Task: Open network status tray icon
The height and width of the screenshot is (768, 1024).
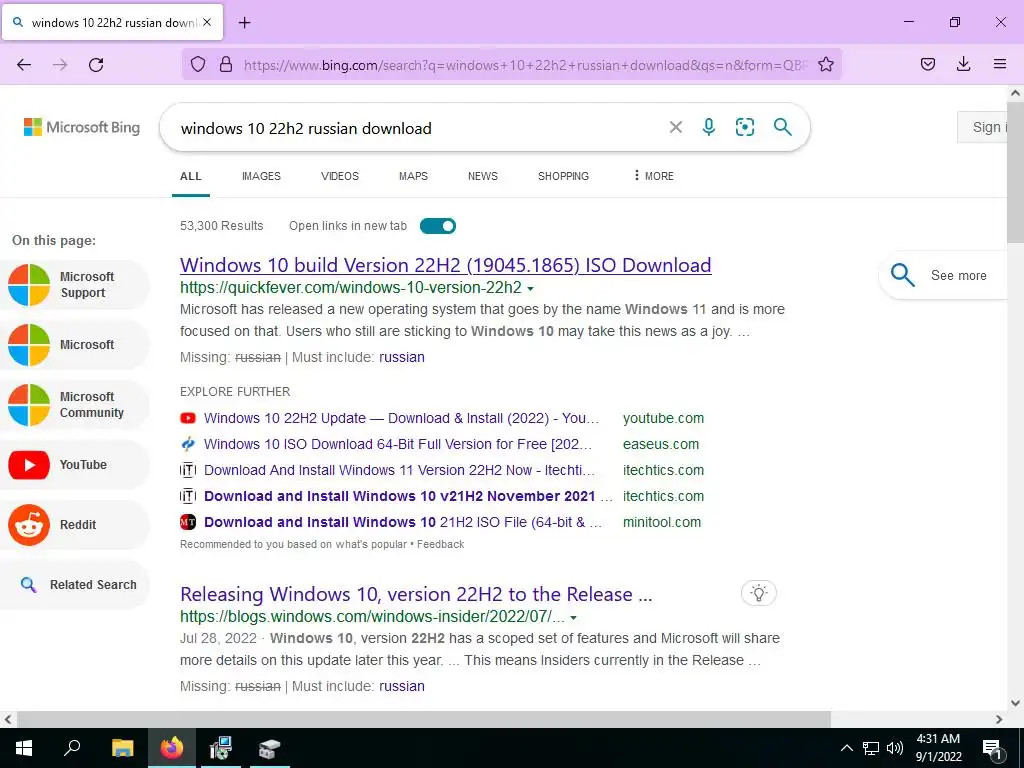Action: (x=871, y=748)
